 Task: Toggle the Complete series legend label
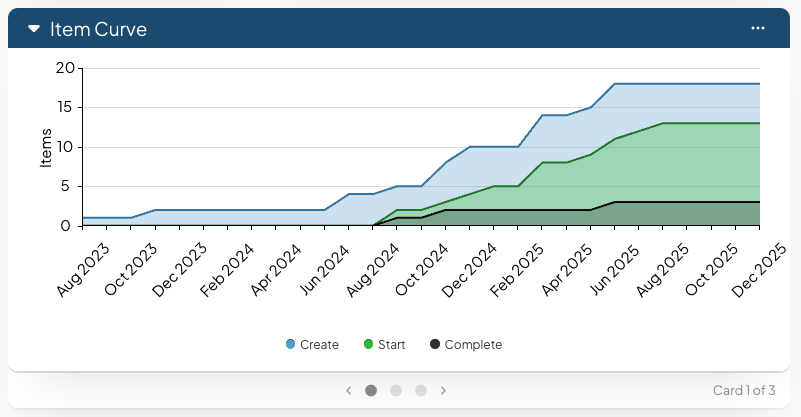click(x=473, y=345)
